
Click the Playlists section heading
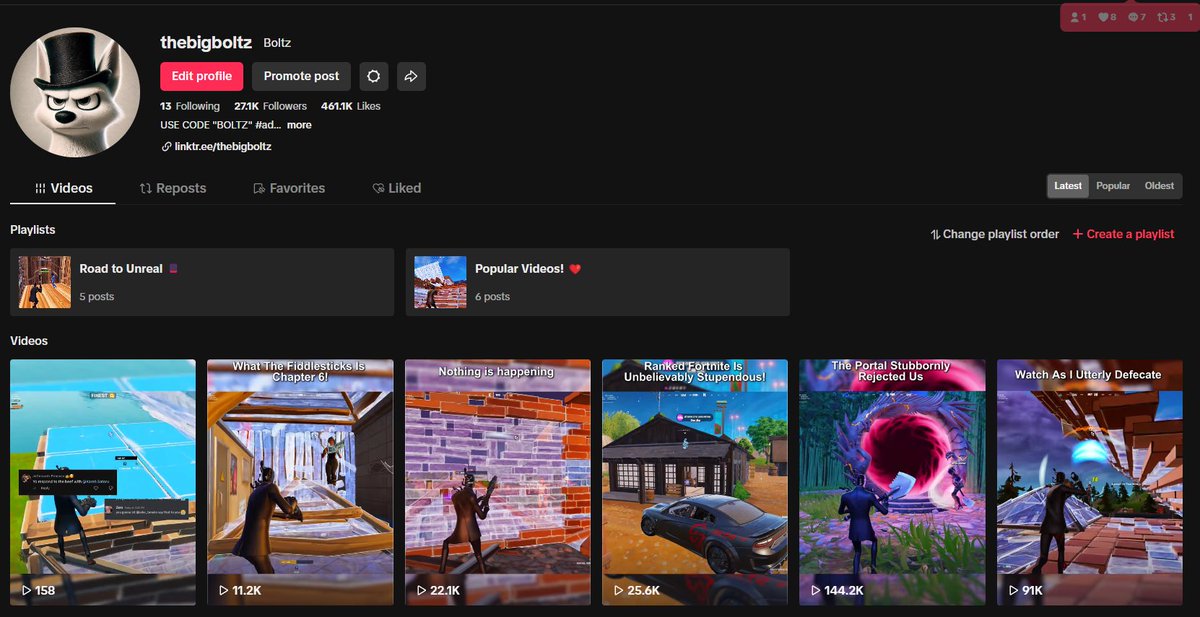click(x=33, y=230)
